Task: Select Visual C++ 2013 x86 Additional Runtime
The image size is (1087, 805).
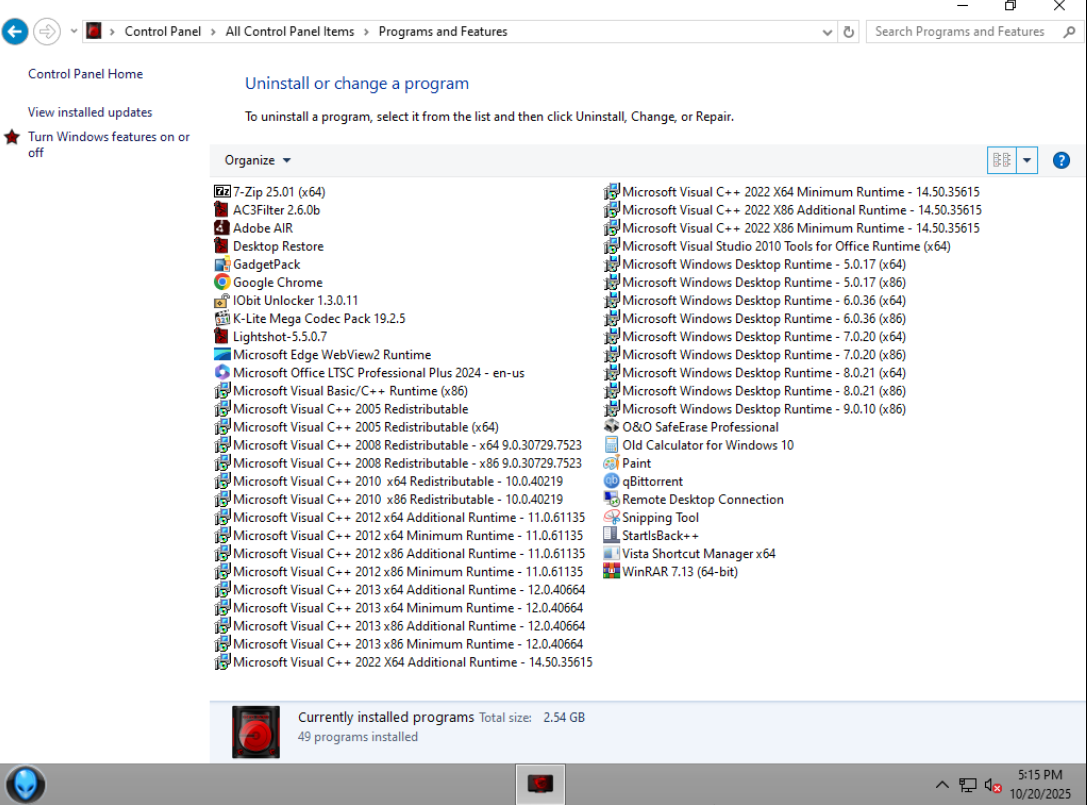Action: pos(400,625)
